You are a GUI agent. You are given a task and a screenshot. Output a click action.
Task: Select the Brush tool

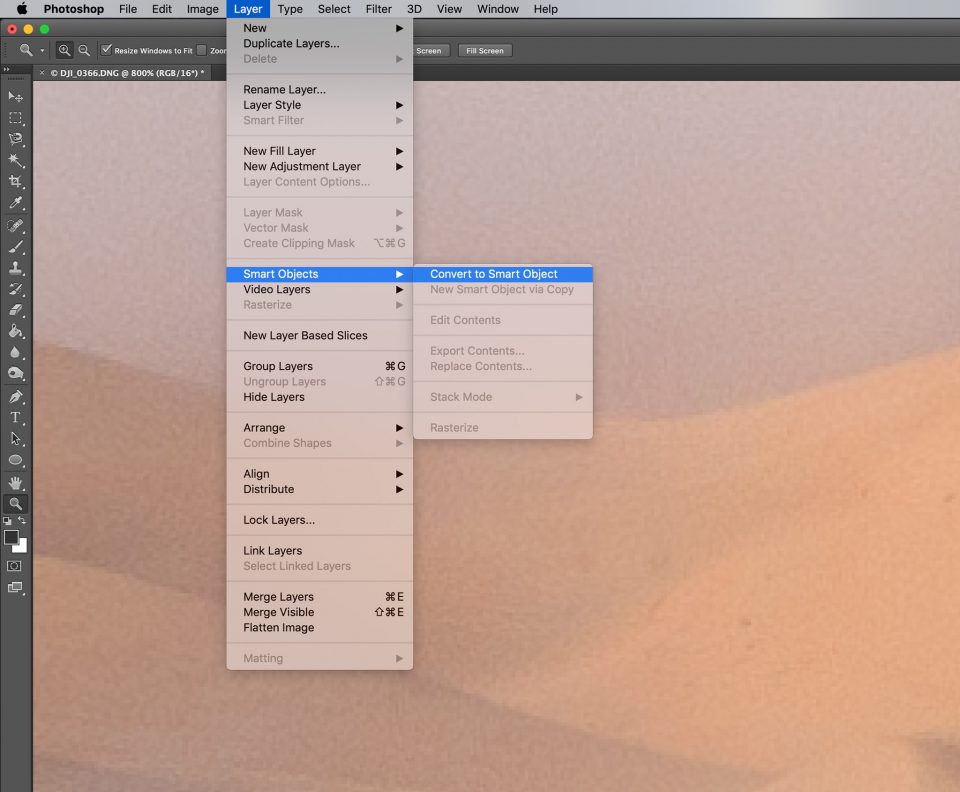tap(15, 247)
